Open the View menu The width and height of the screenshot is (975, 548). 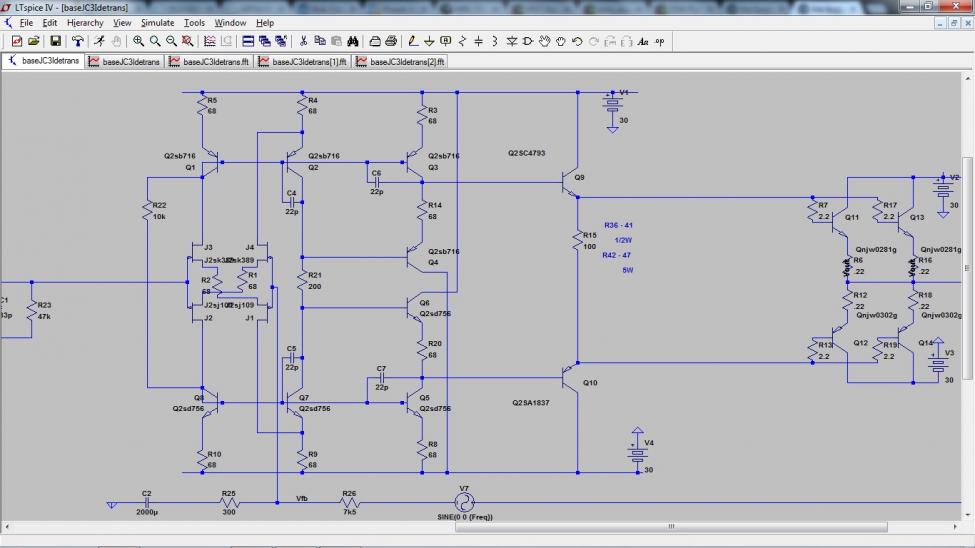point(122,22)
